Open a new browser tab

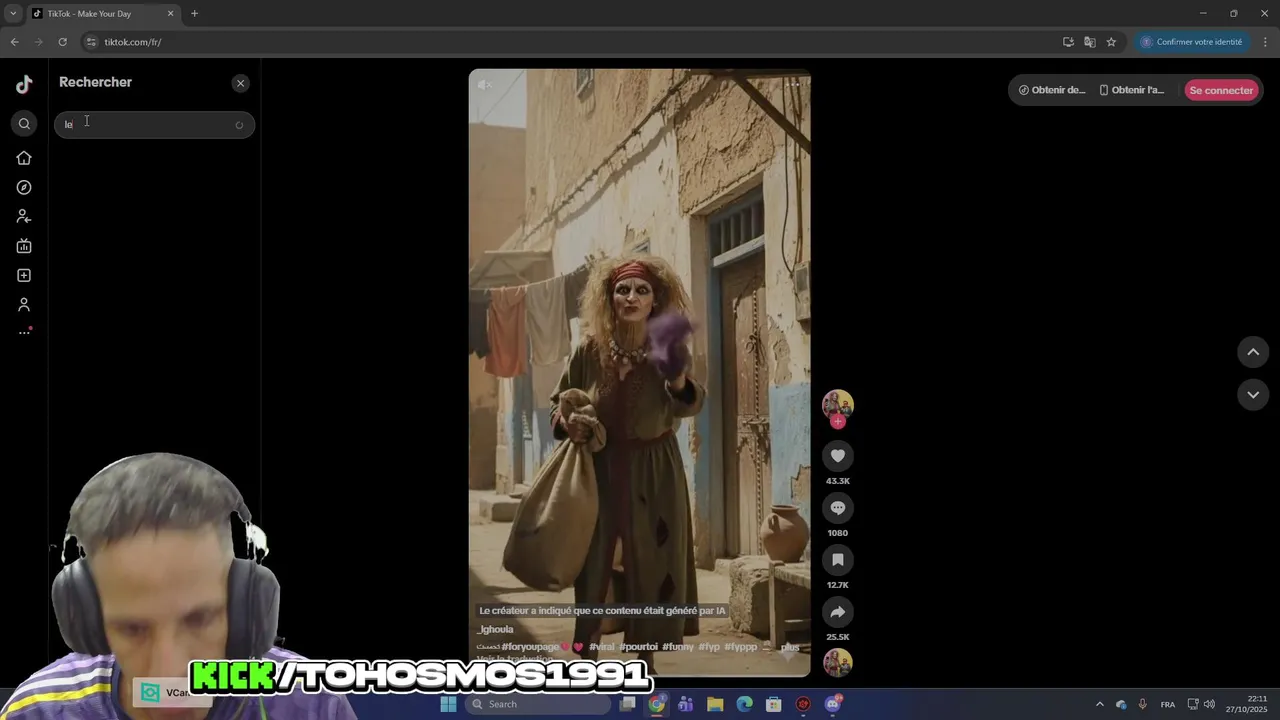point(194,14)
